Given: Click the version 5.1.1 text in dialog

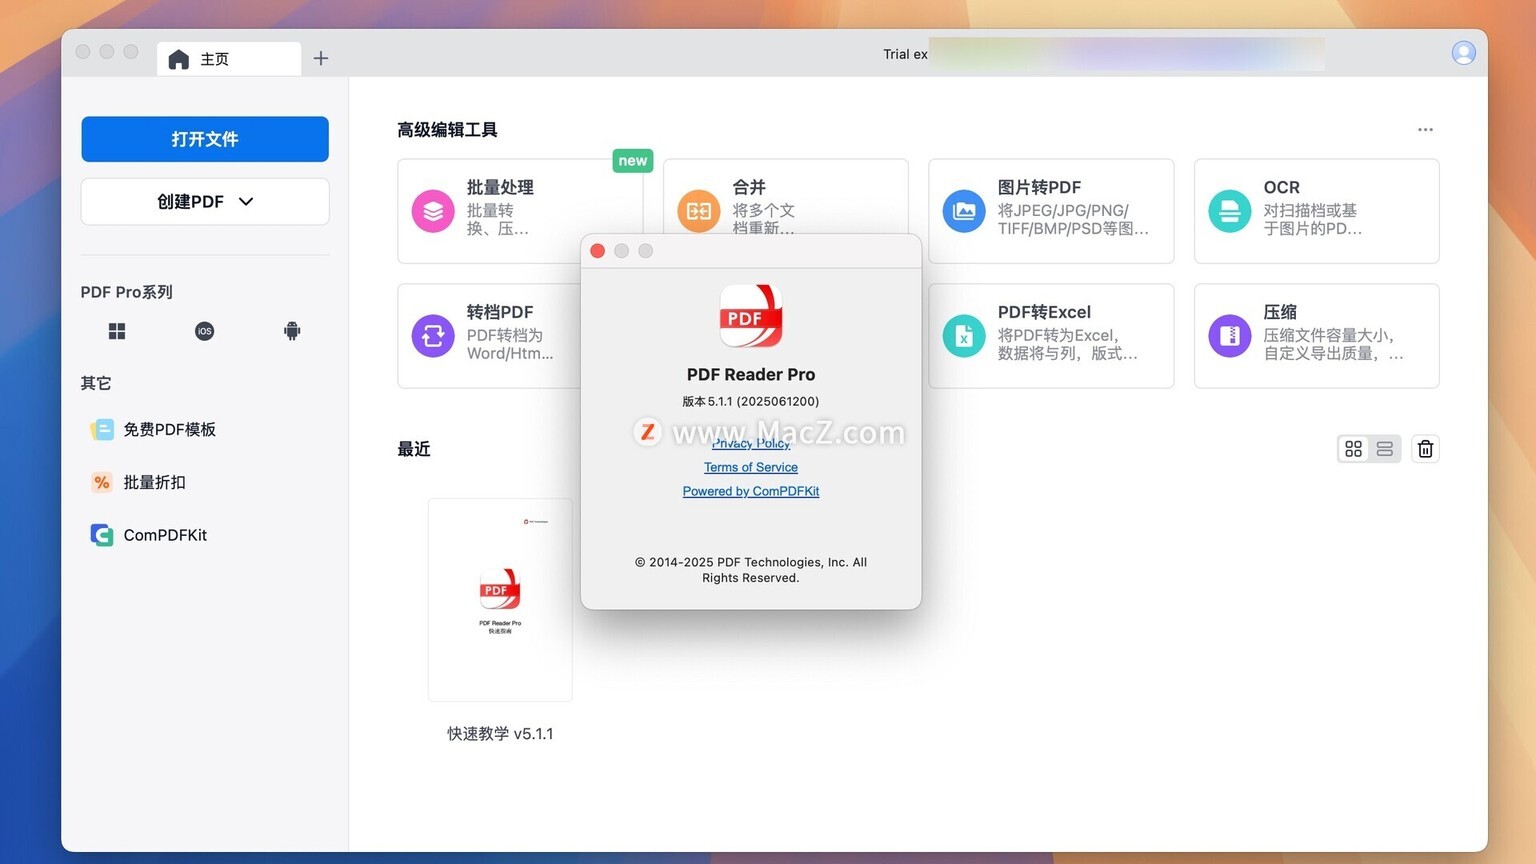Looking at the screenshot, I should point(751,401).
